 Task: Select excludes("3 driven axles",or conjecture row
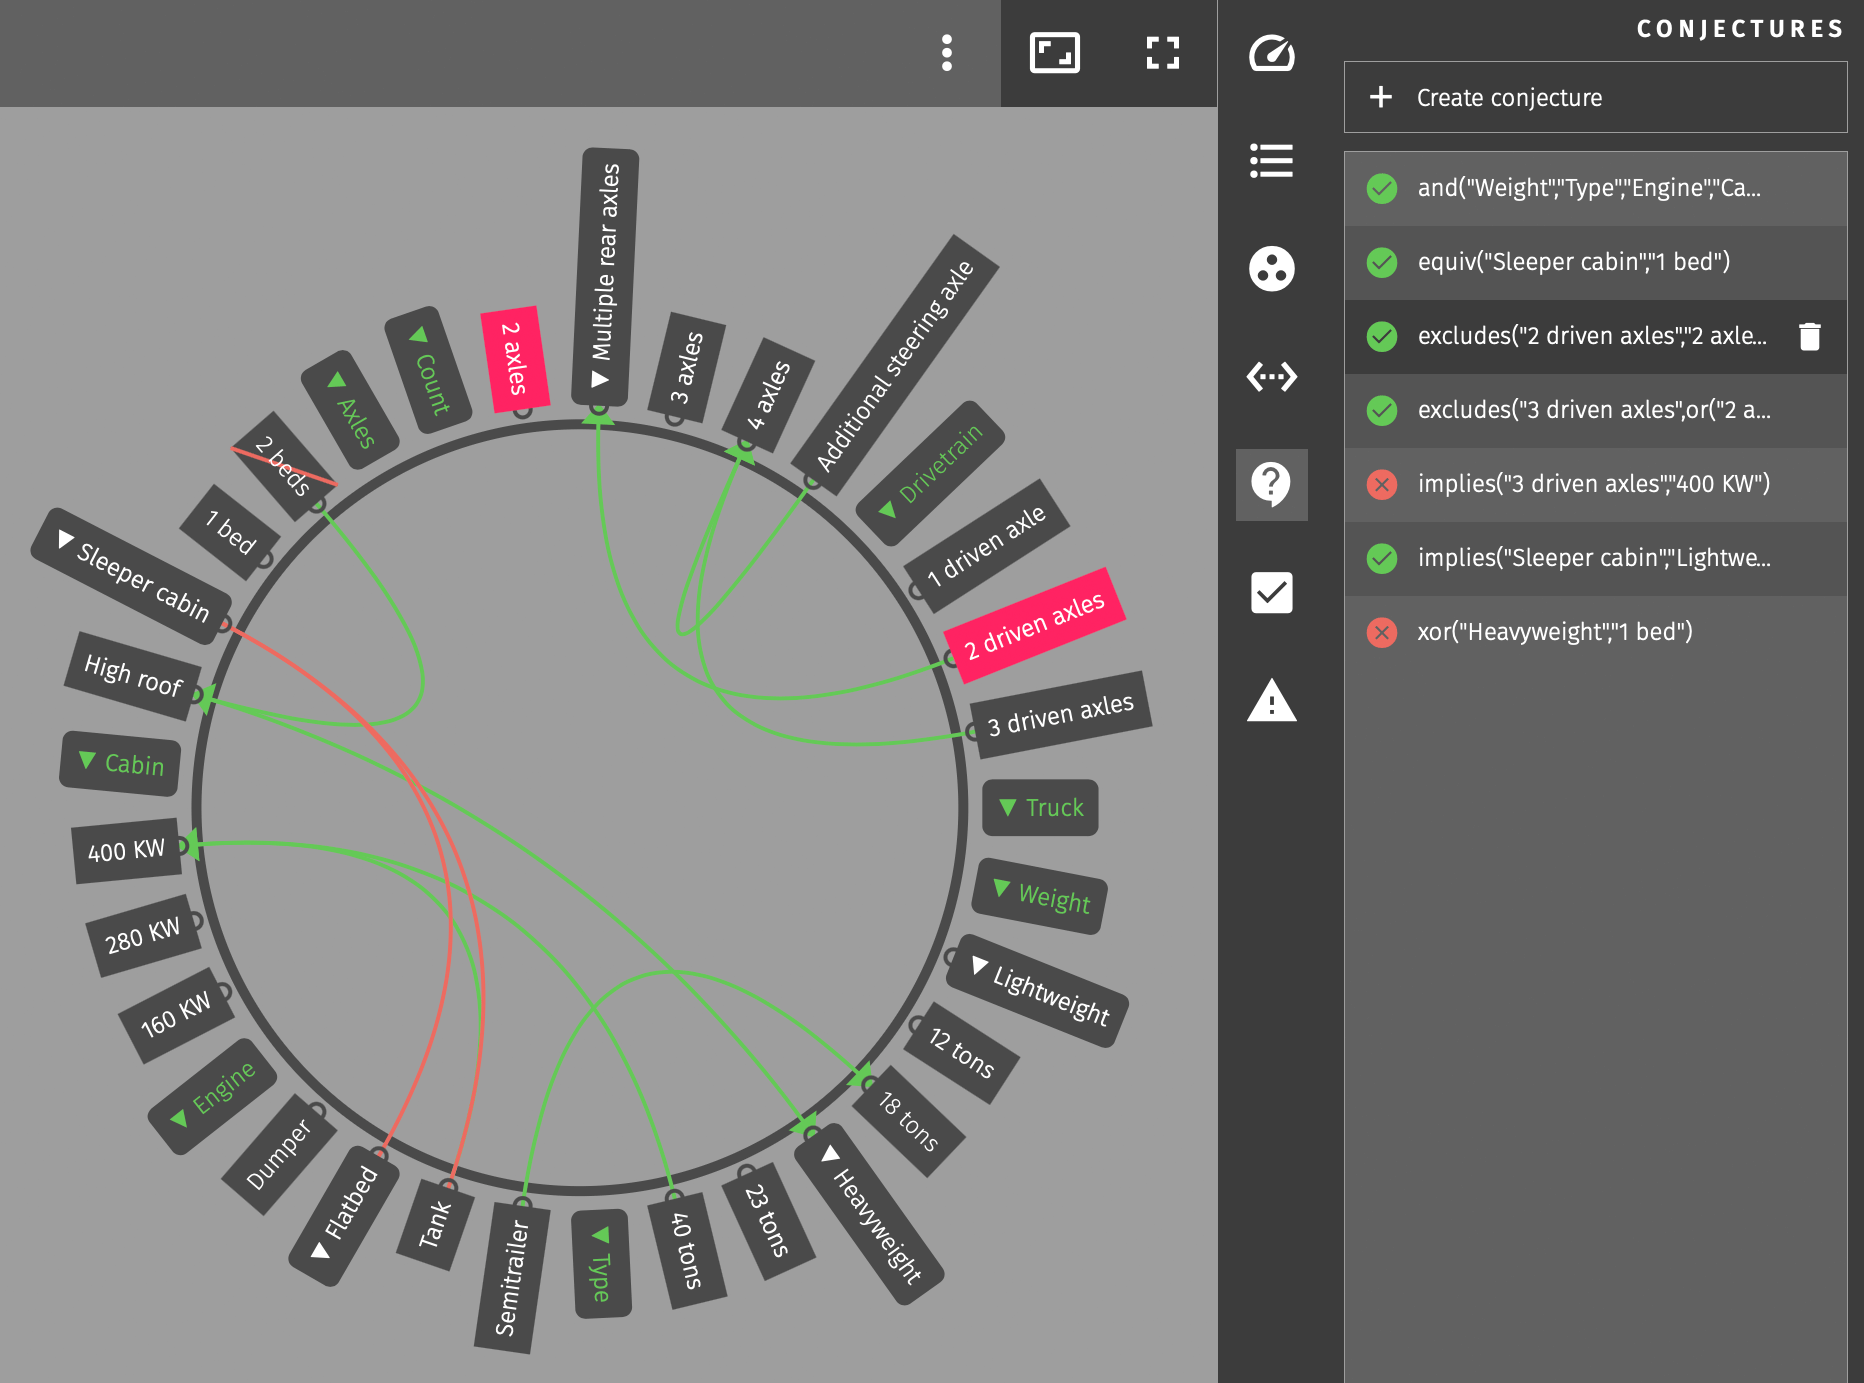[1595, 410]
